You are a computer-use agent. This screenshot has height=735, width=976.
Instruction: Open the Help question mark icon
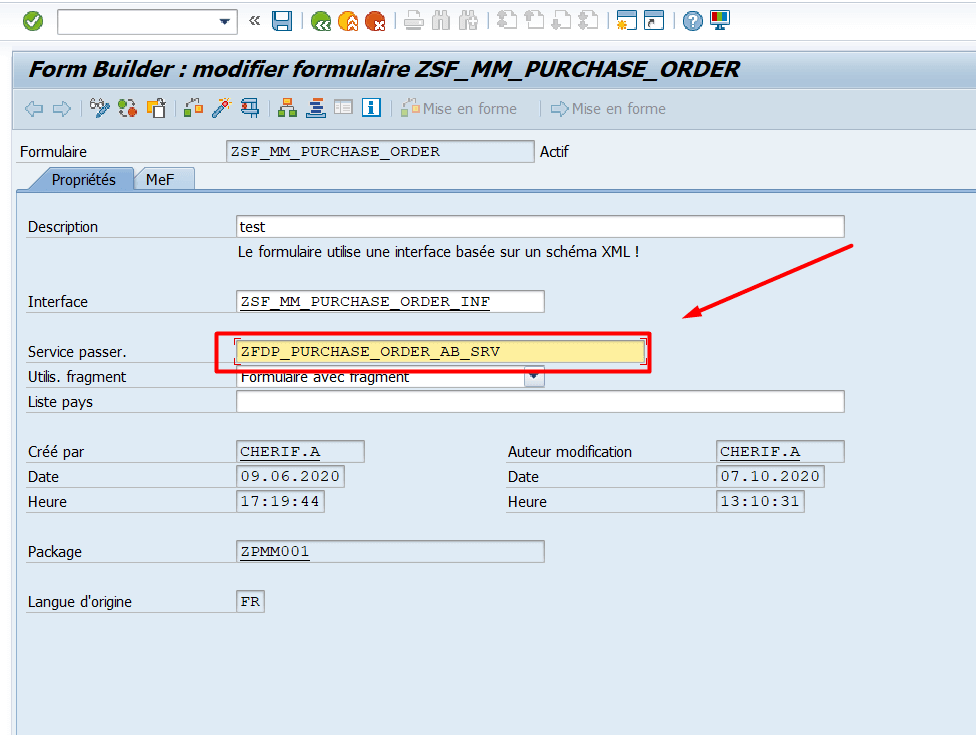[692, 21]
